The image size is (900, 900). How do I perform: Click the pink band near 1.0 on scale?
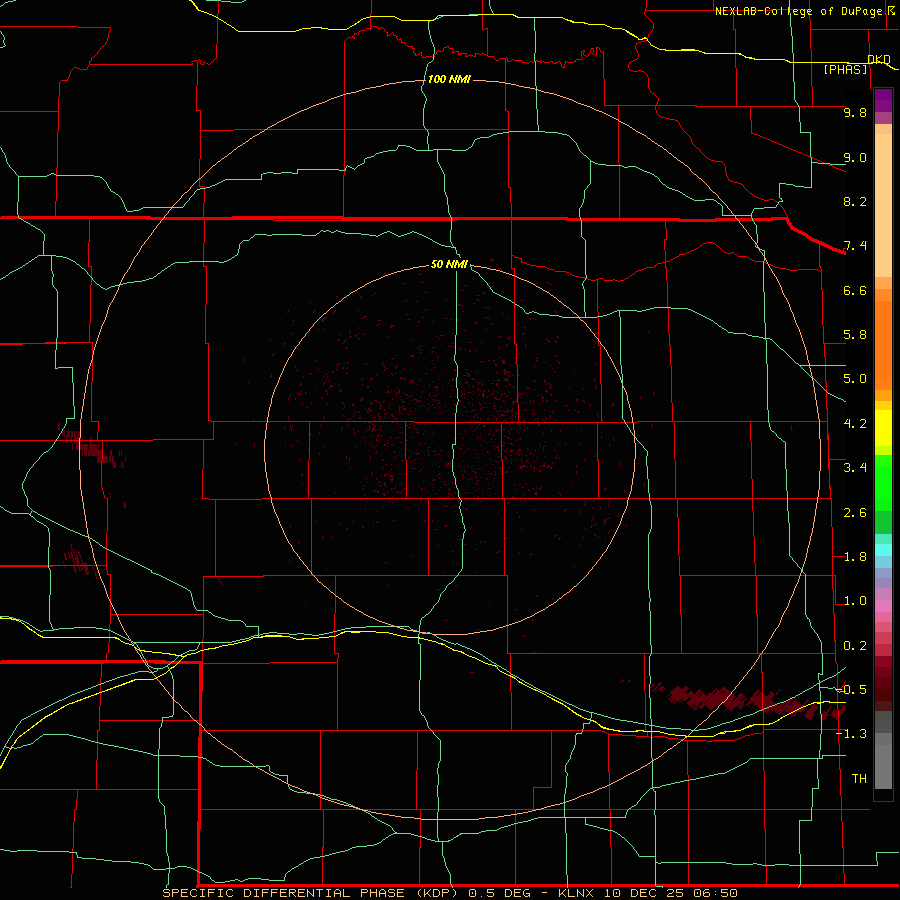[x=883, y=606]
